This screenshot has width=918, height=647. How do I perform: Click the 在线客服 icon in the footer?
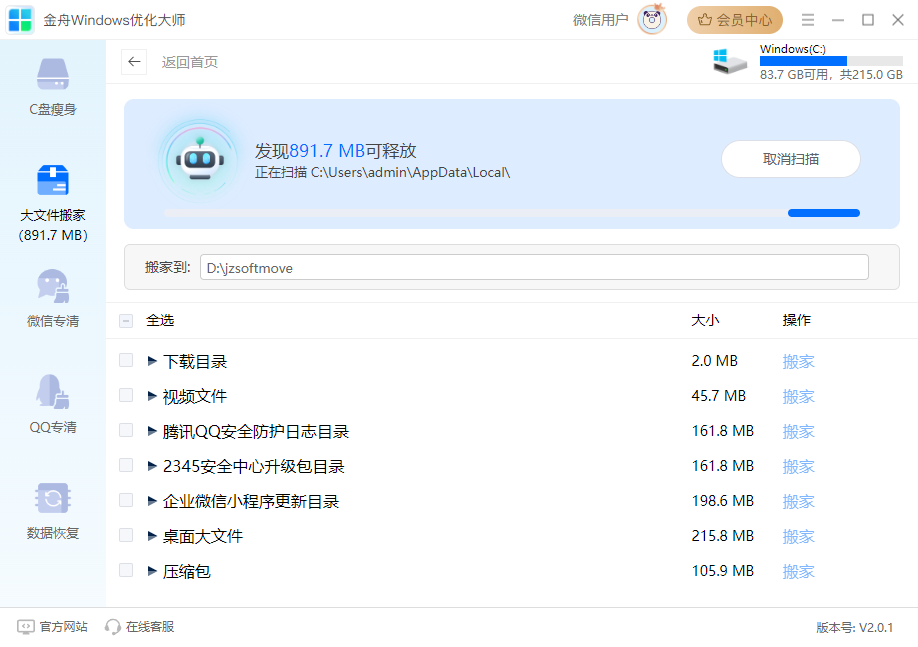click(x=111, y=627)
